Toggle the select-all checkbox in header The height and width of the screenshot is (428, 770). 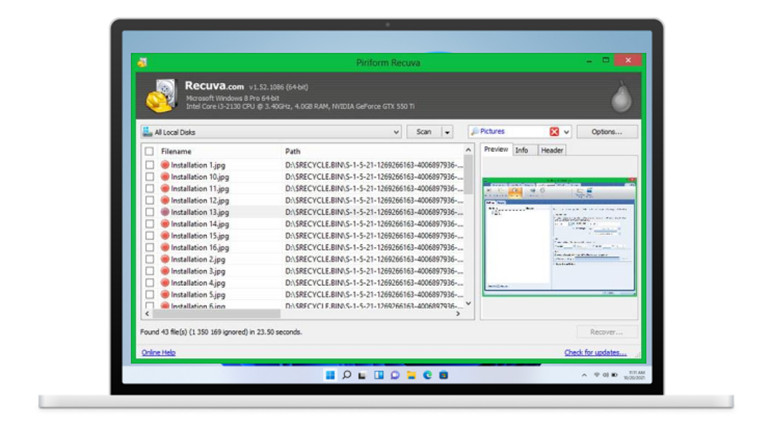(149, 152)
